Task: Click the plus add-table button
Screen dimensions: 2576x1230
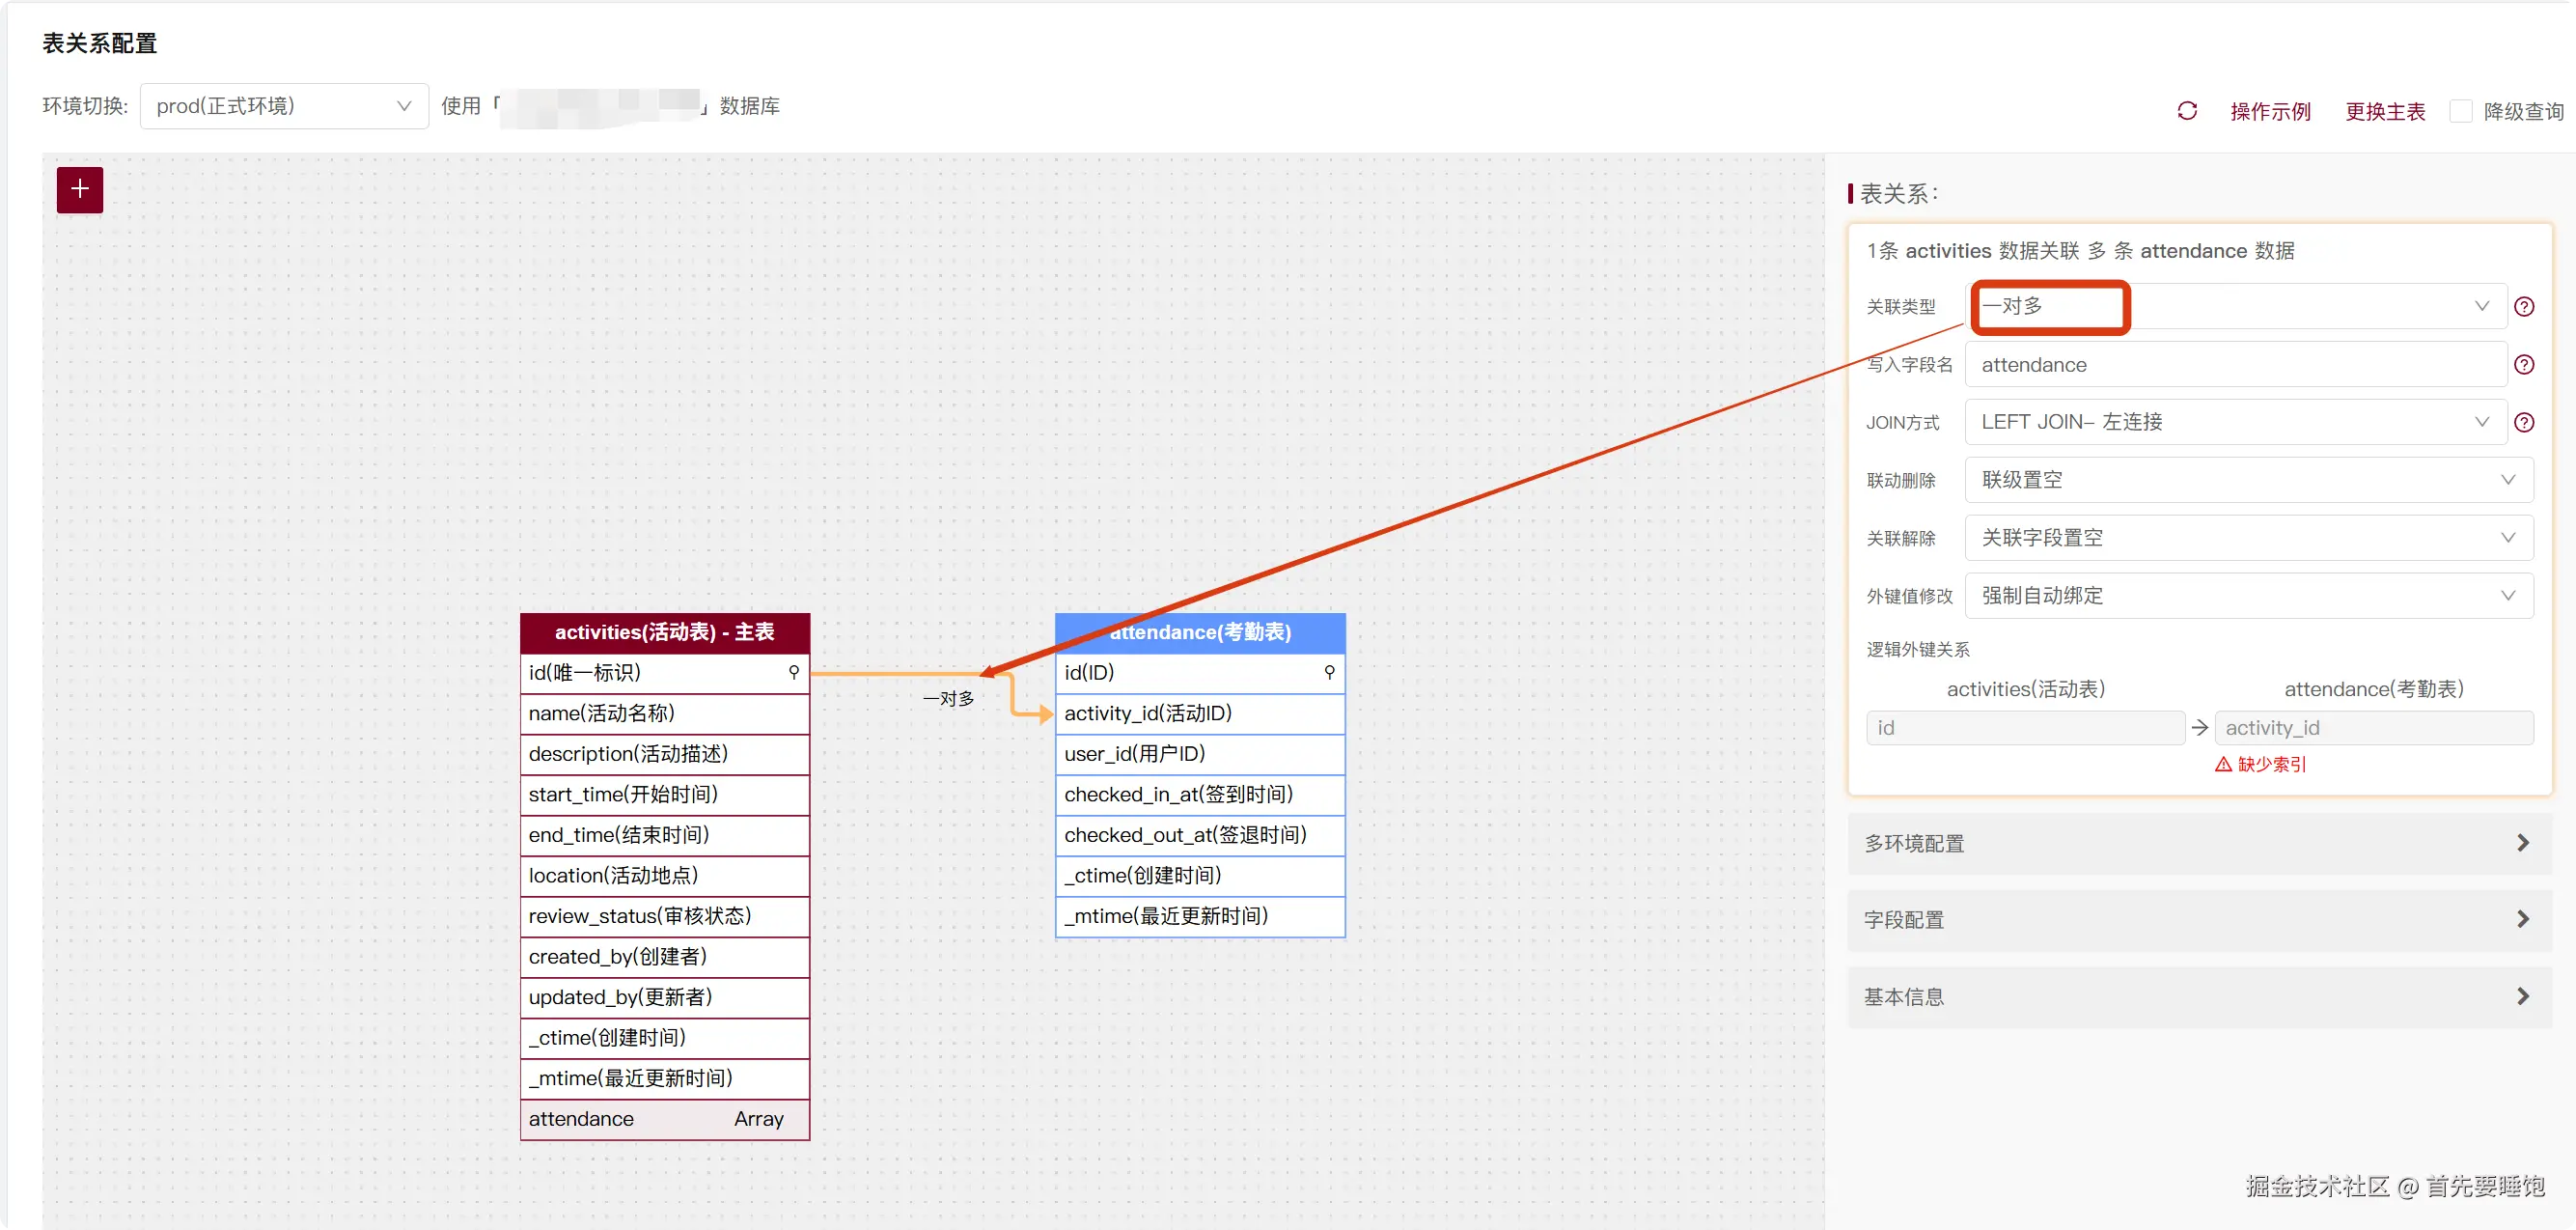Action: click(x=80, y=190)
